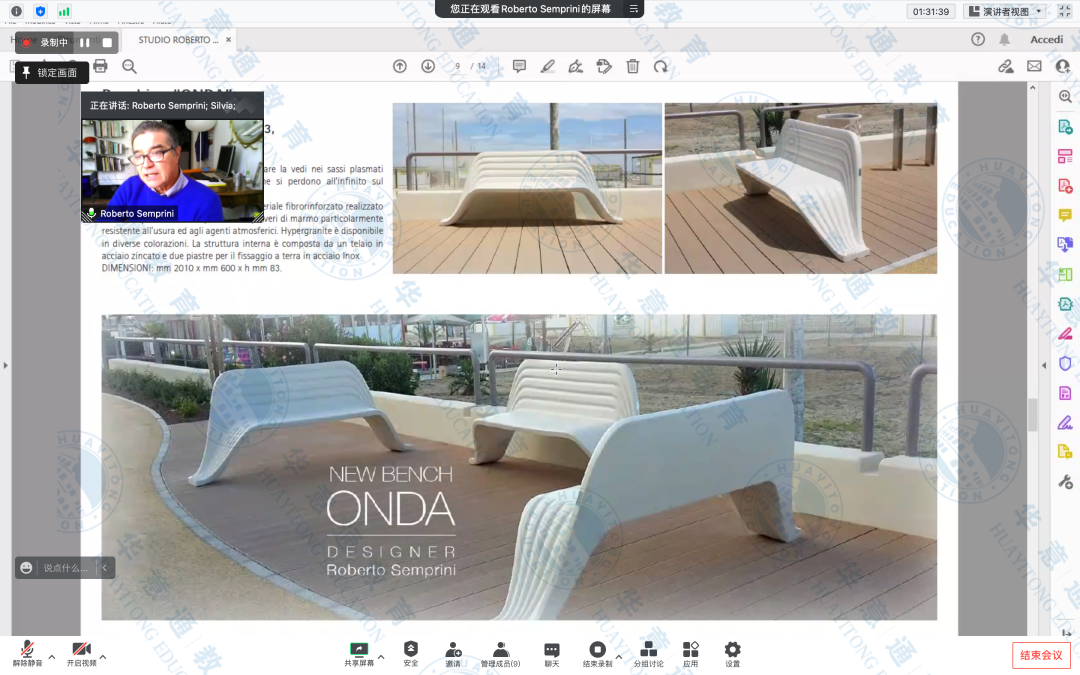Click the 说点什么 chat input field
Image resolution: width=1080 pixels, height=675 pixels.
[x=65, y=568]
